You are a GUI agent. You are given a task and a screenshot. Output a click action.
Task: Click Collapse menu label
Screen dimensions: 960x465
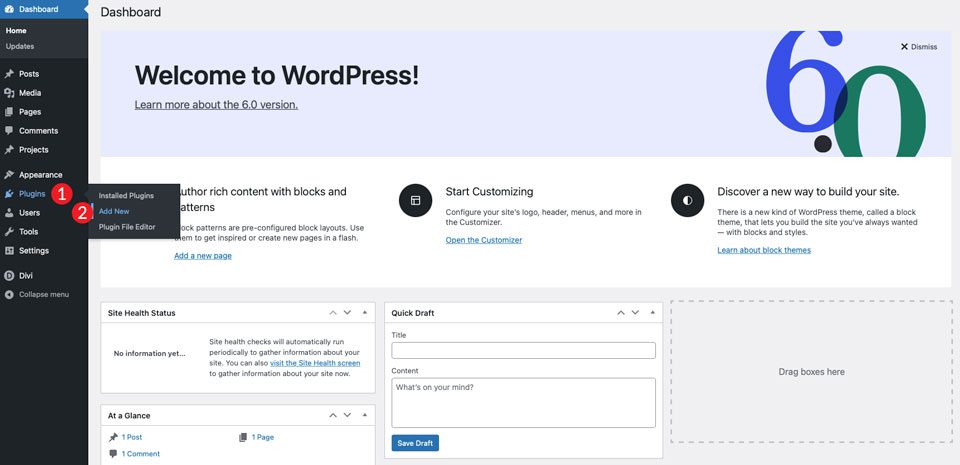[x=44, y=295]
